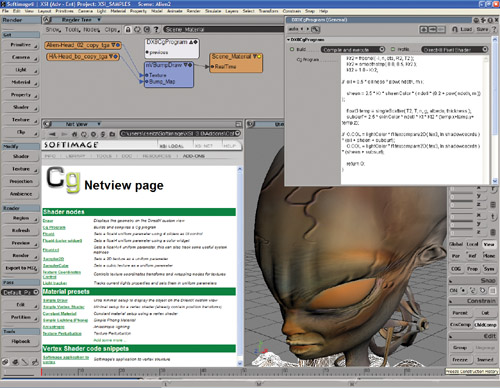Click the Freeze button in Edit panel
Screen dimensions: 500x388
point(460,360)
